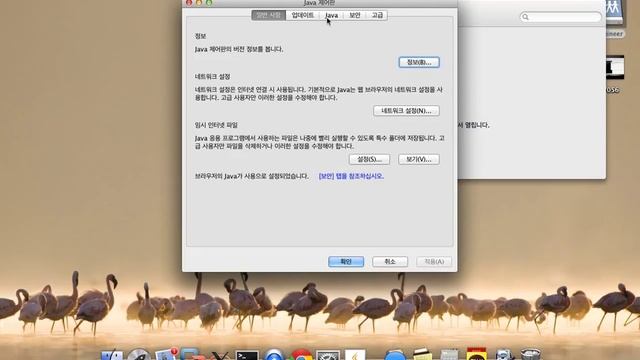Open the 고급 tab

tap(377, 16)
